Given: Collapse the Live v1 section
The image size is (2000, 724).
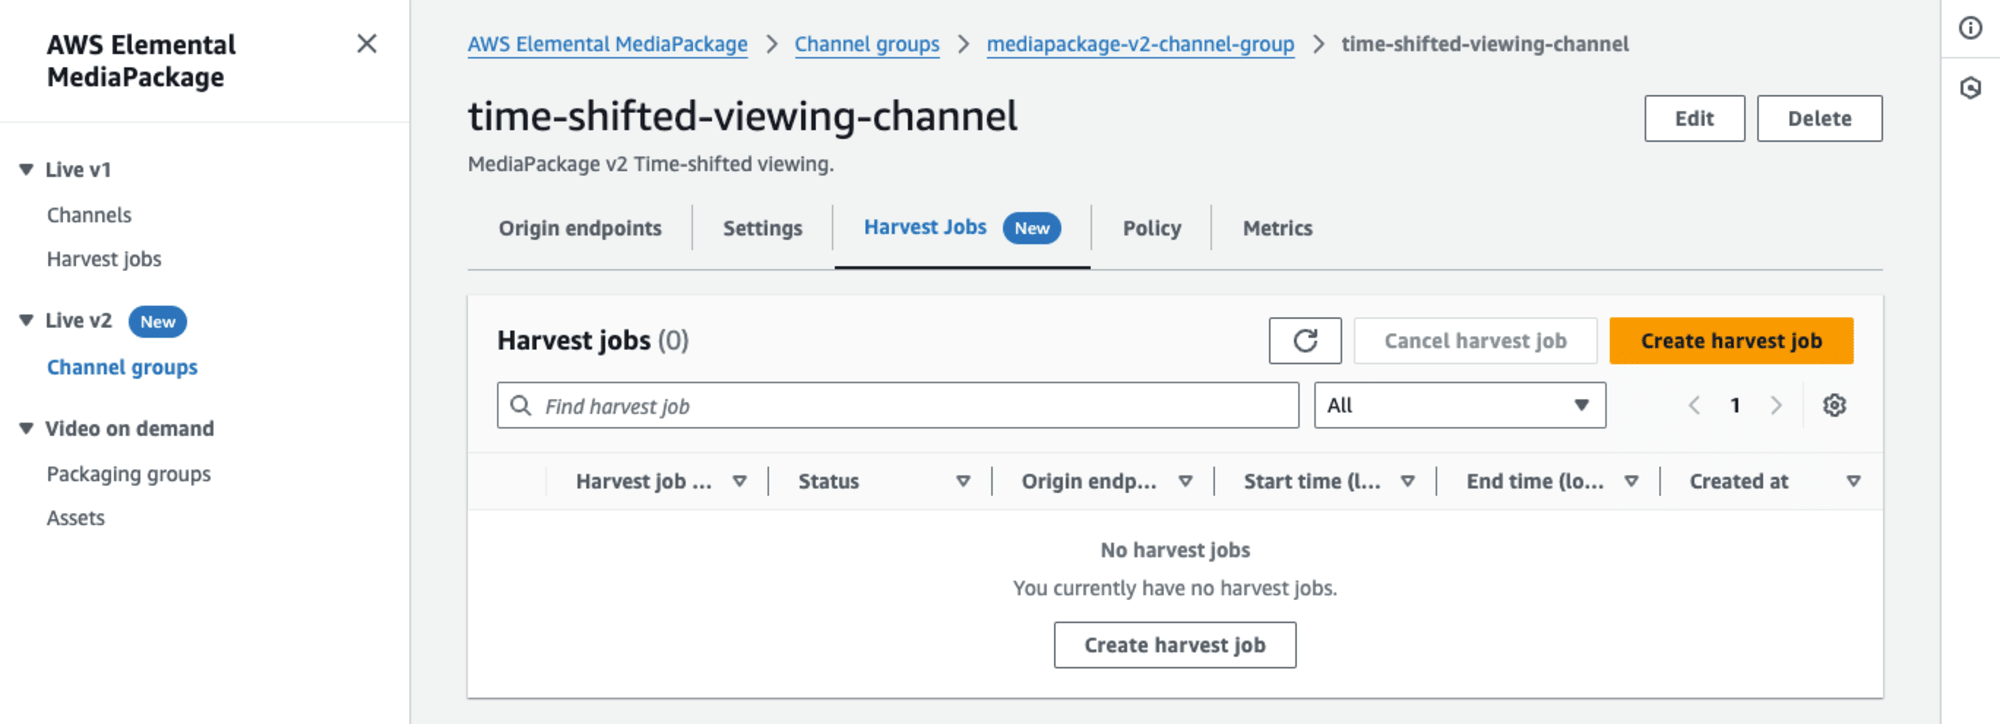Looking at the screenshot, I should pyautogui.click(x=26, y=170).
